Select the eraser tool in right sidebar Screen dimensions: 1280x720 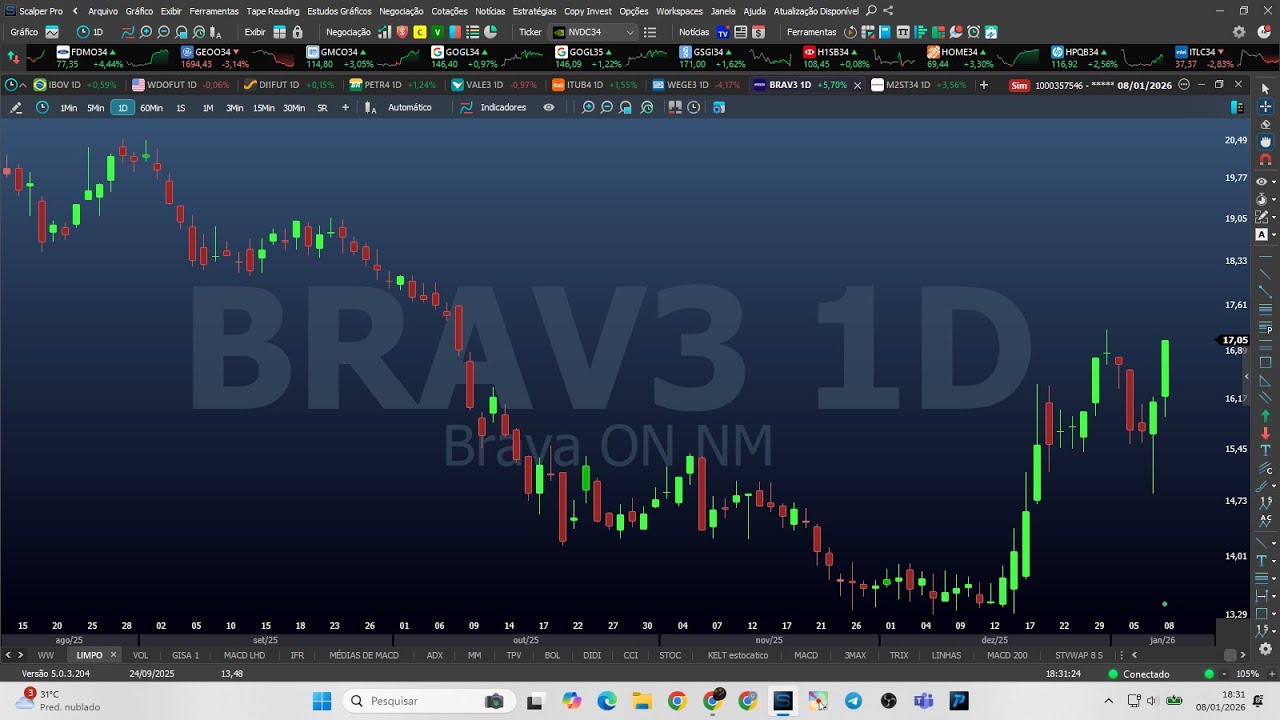[1265, 124]
